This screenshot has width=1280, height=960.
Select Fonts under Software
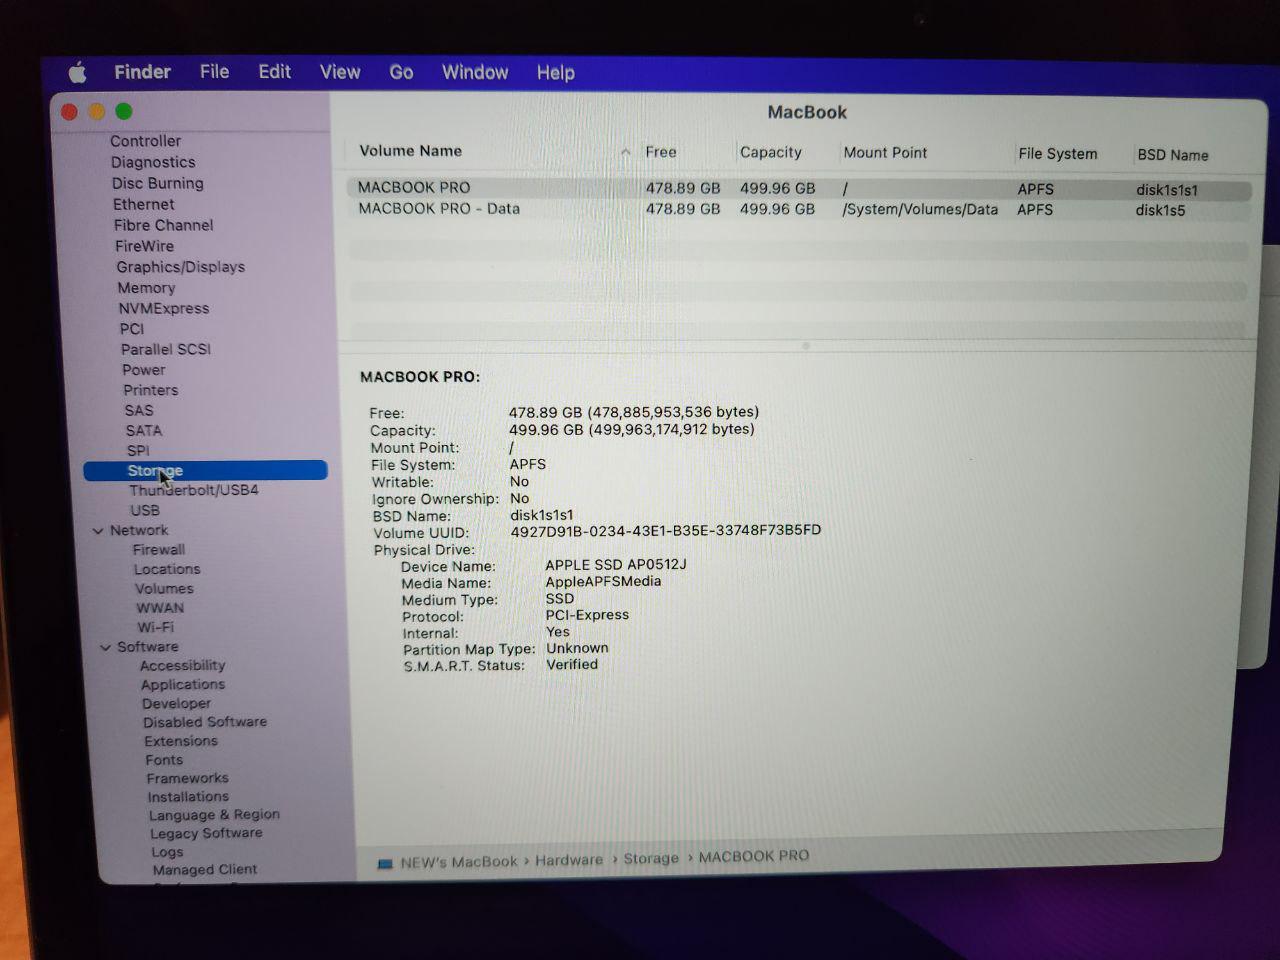tap(164, 760)
